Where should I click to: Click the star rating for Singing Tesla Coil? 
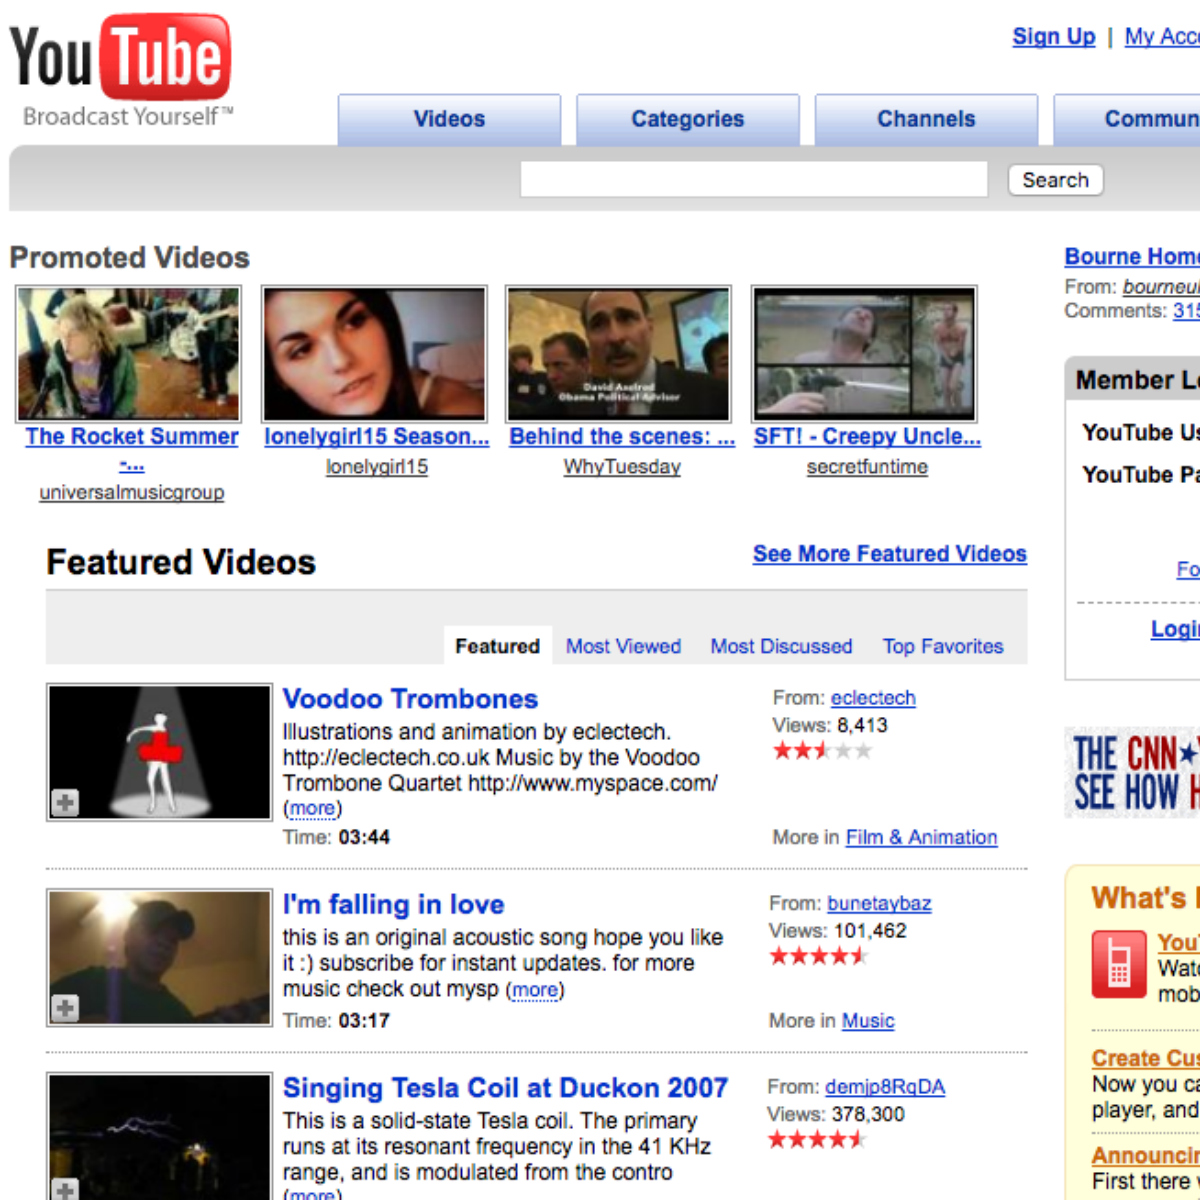(816, 1140)
